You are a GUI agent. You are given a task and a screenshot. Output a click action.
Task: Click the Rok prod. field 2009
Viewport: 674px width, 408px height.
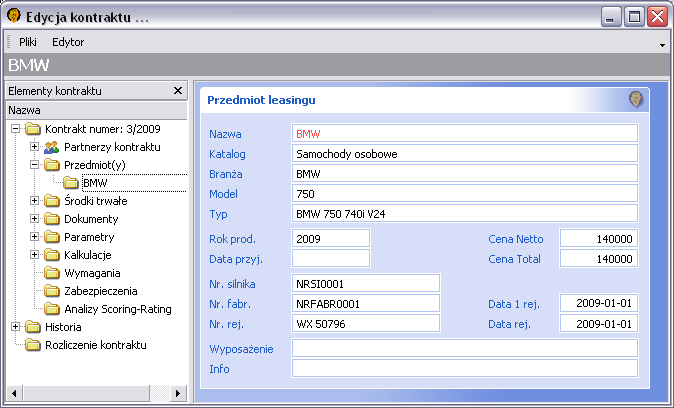point(331,239)
